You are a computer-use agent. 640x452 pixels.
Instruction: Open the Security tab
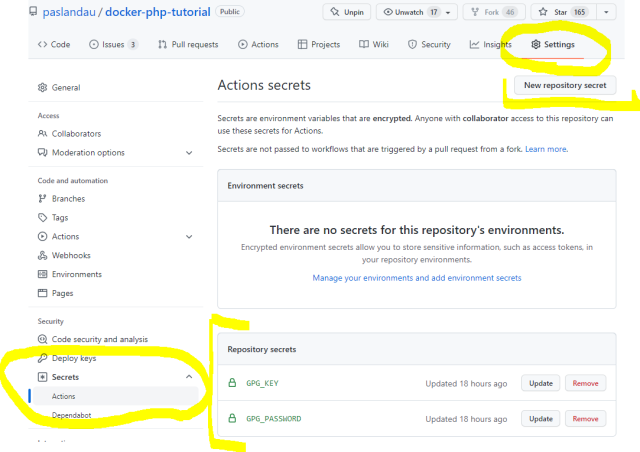tap(429, 45)
